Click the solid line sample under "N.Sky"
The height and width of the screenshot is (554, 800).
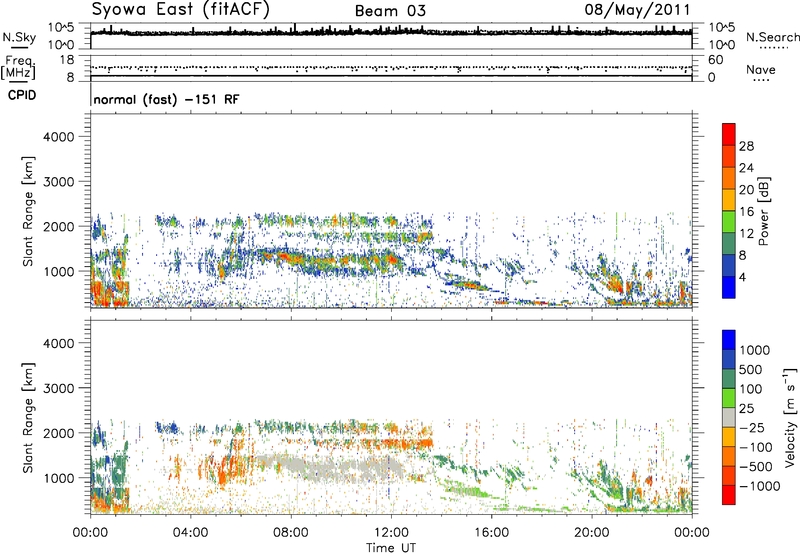point(19,47)
